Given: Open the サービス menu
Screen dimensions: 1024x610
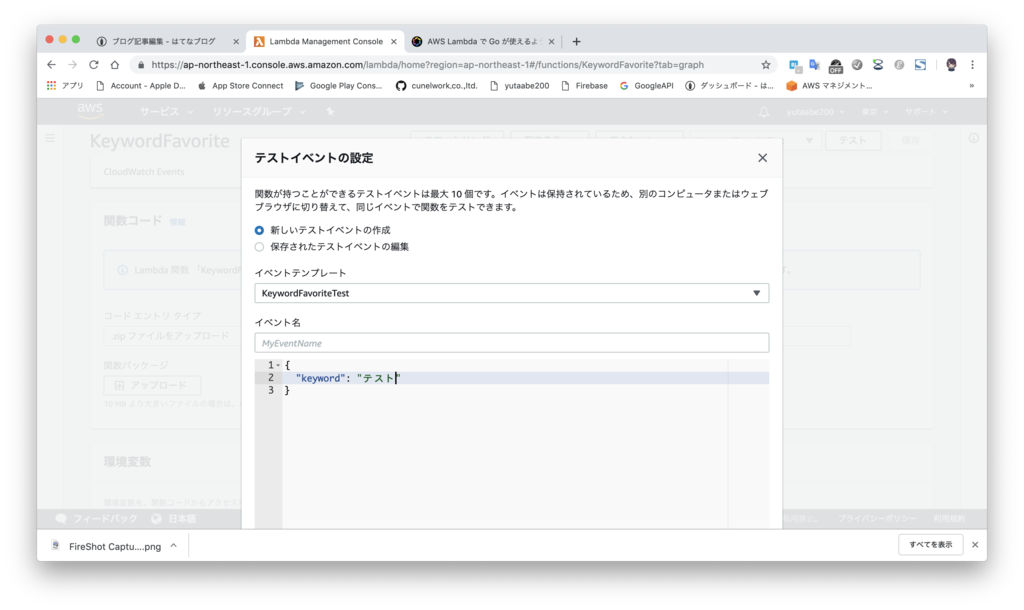Looking at the screenshot, I should pos(166,112).
